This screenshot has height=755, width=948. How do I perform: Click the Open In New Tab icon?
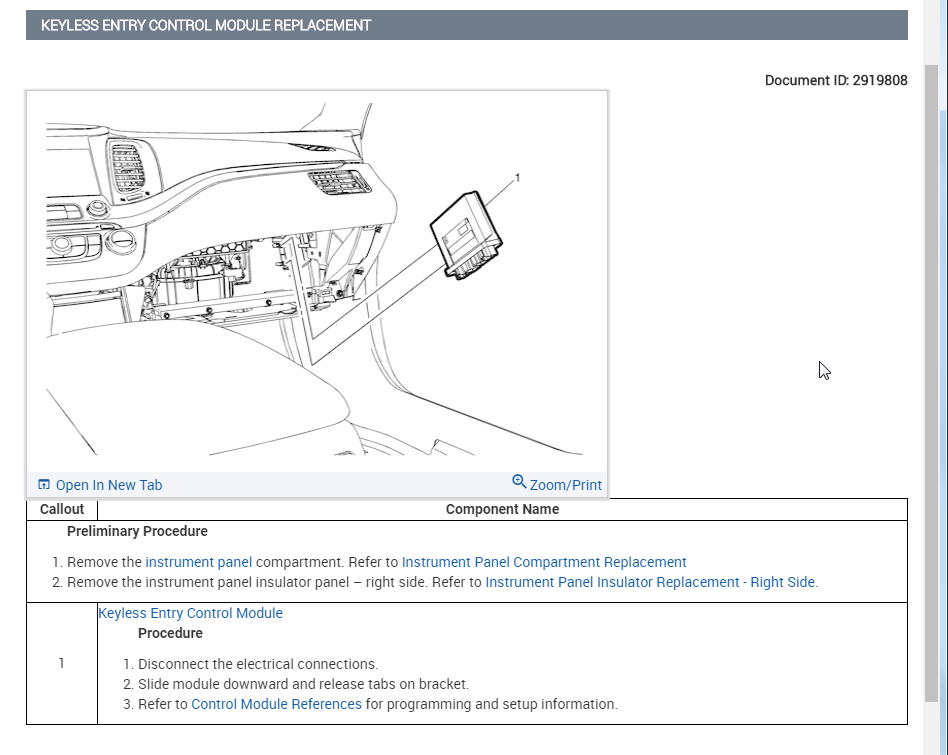point(44,485)
